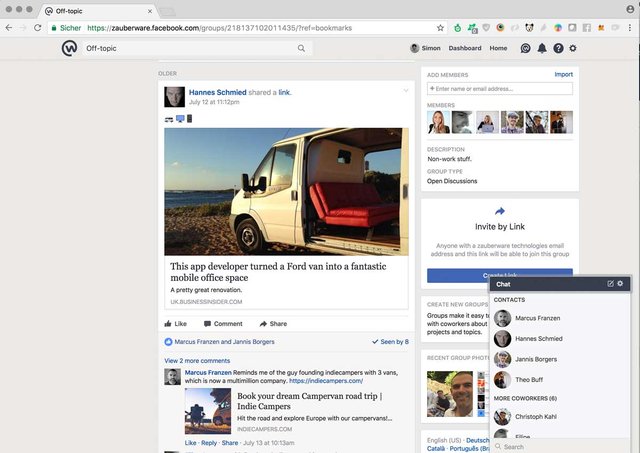Open chat with Hannes Schmied
Screen dimensions: 640x453
click(x=559, y=339)
